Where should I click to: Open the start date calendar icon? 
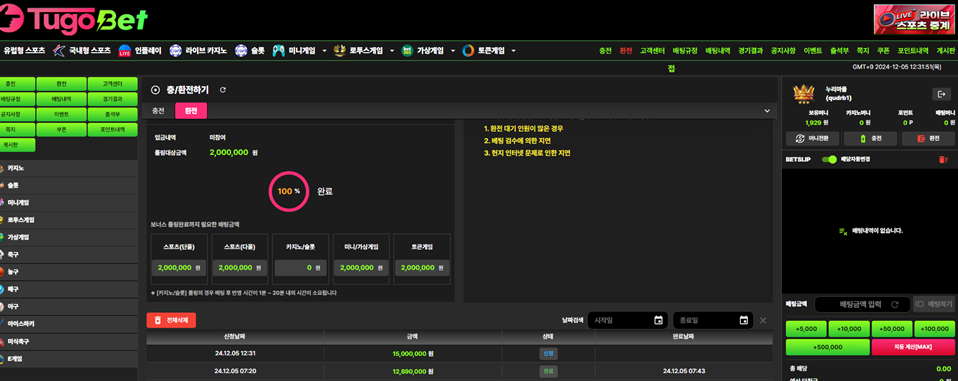(658, 321)
